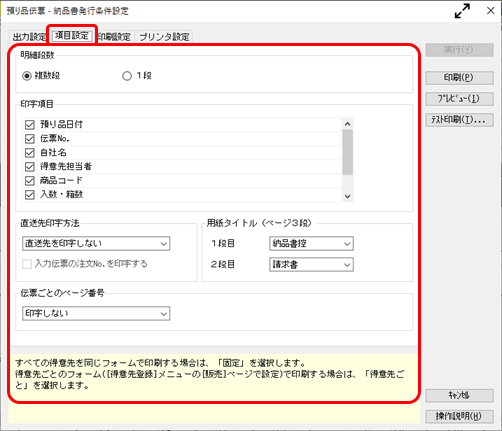Image resolution: width=502 pixels, height=431 pixels.
Task: Open the 直送先印字方法 dropdown
Action: click(x=96, y=244)
